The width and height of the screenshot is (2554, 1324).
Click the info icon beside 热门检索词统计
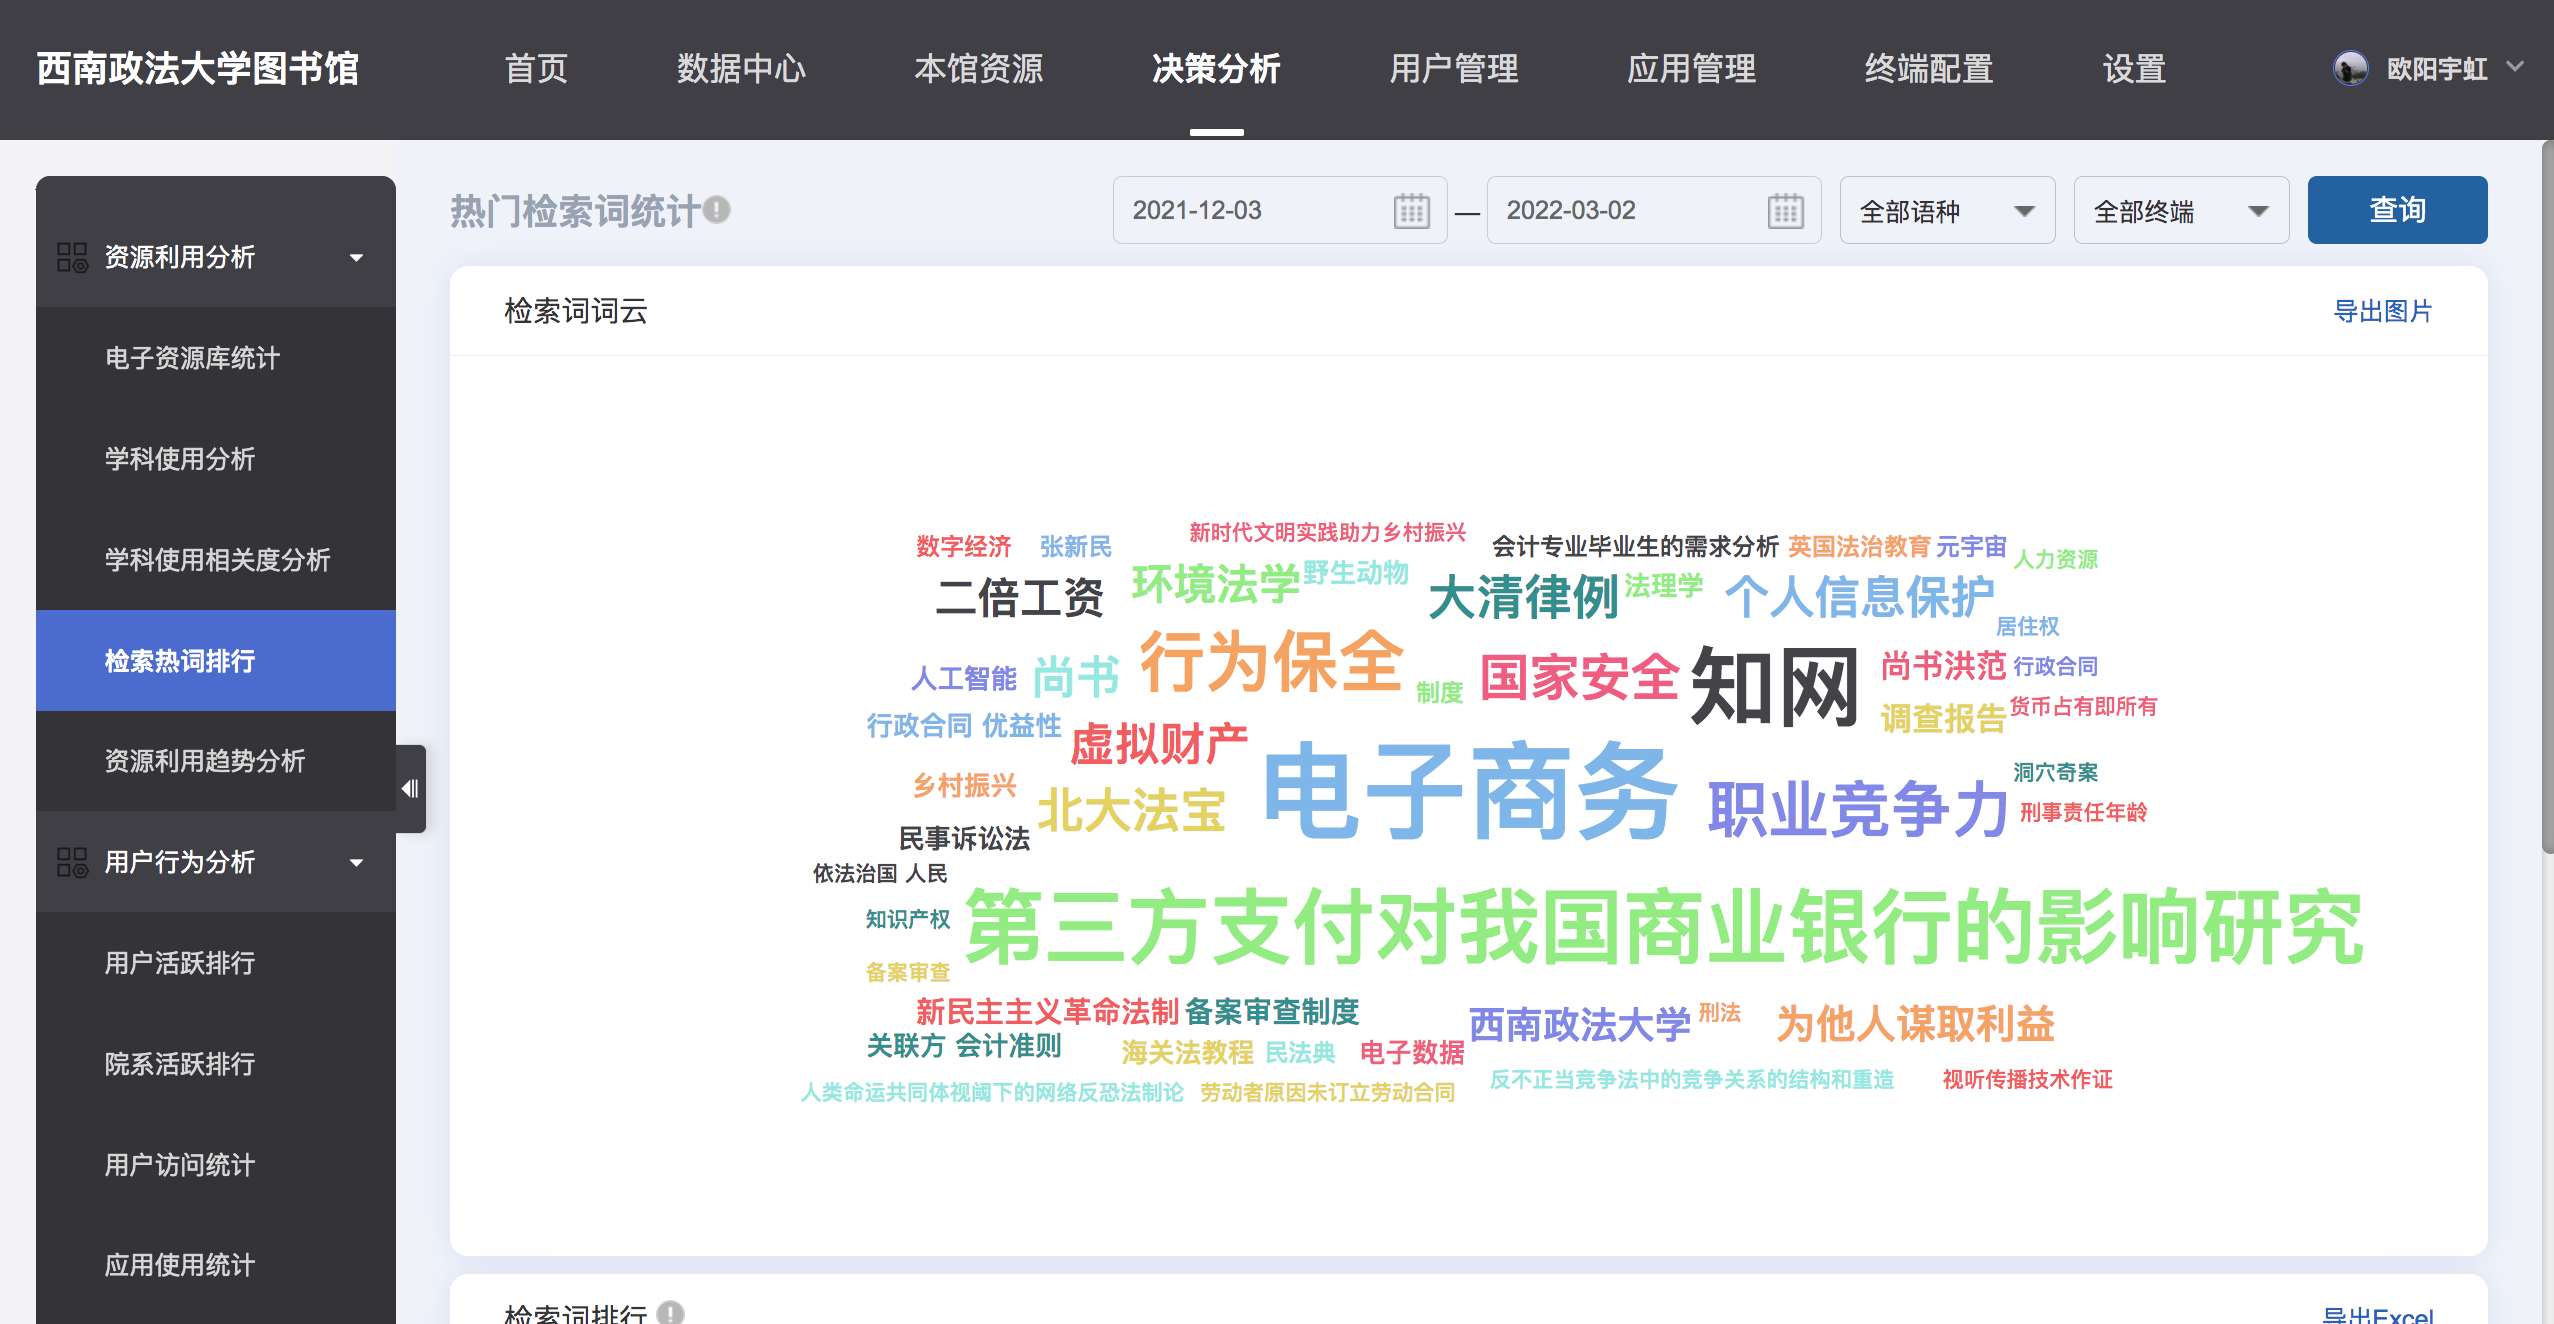click(x=717, y=210)
